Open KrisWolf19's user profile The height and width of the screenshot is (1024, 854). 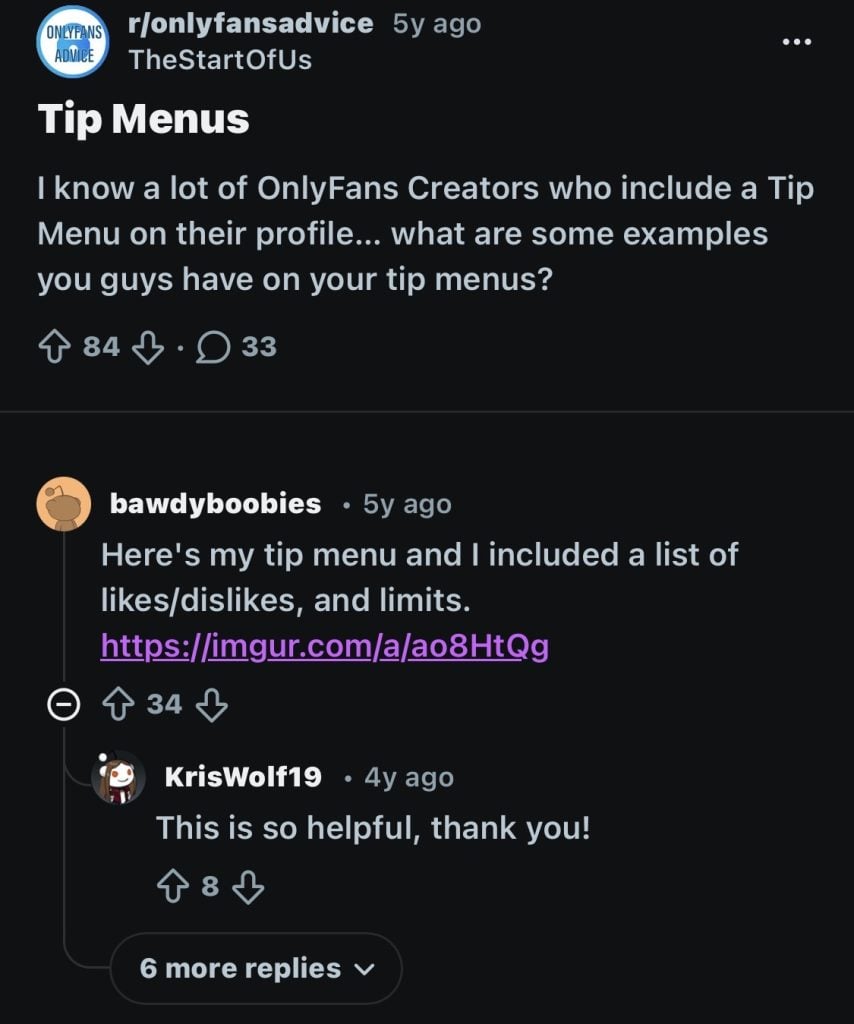[x=242, y=777]
